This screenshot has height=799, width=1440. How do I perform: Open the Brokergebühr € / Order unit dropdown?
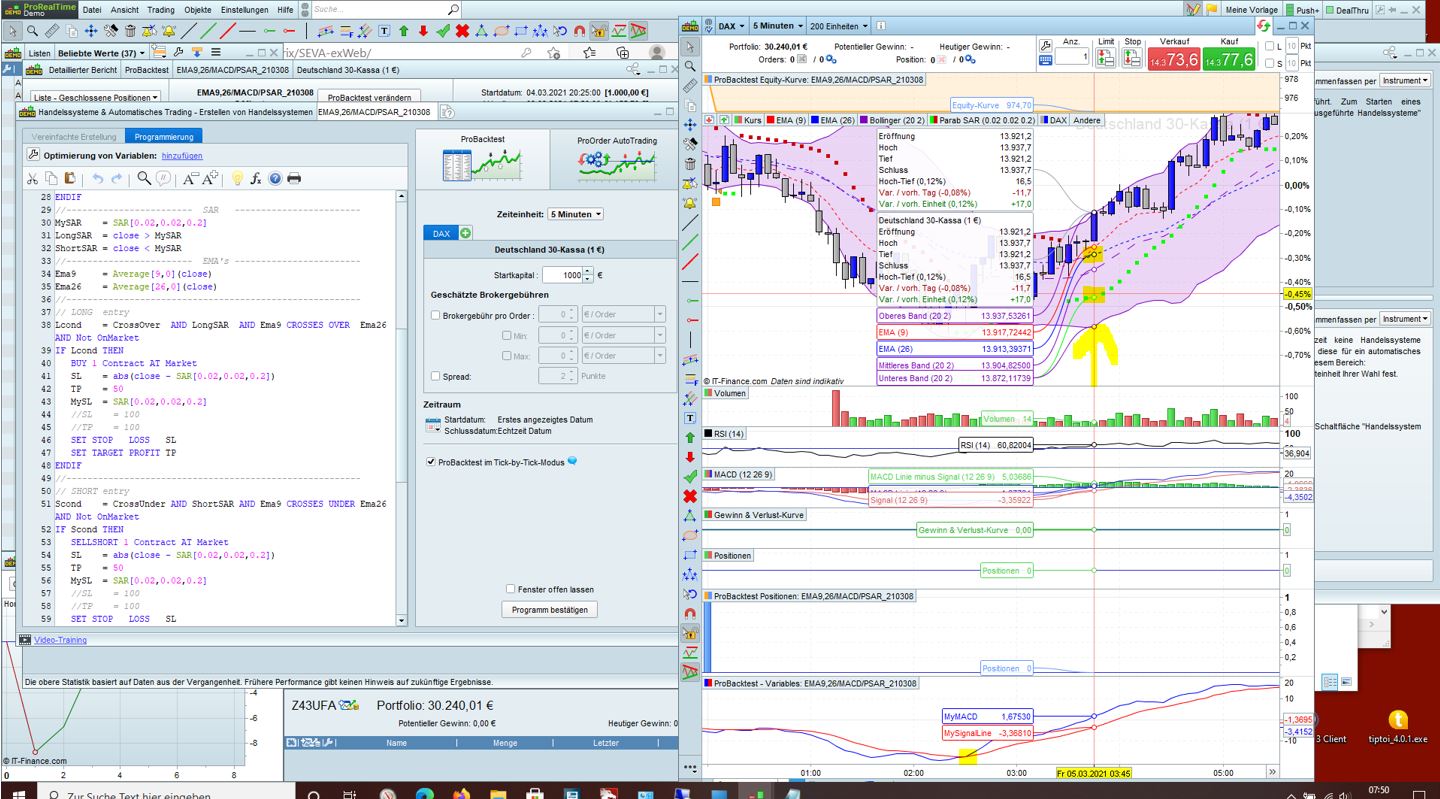623,315
